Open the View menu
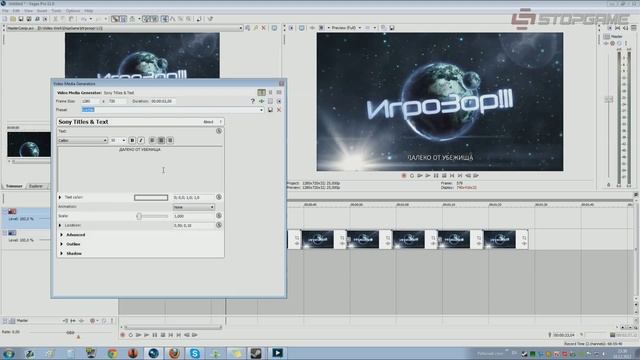The height and width of the screenshot is (360, 640). point(29,11)
